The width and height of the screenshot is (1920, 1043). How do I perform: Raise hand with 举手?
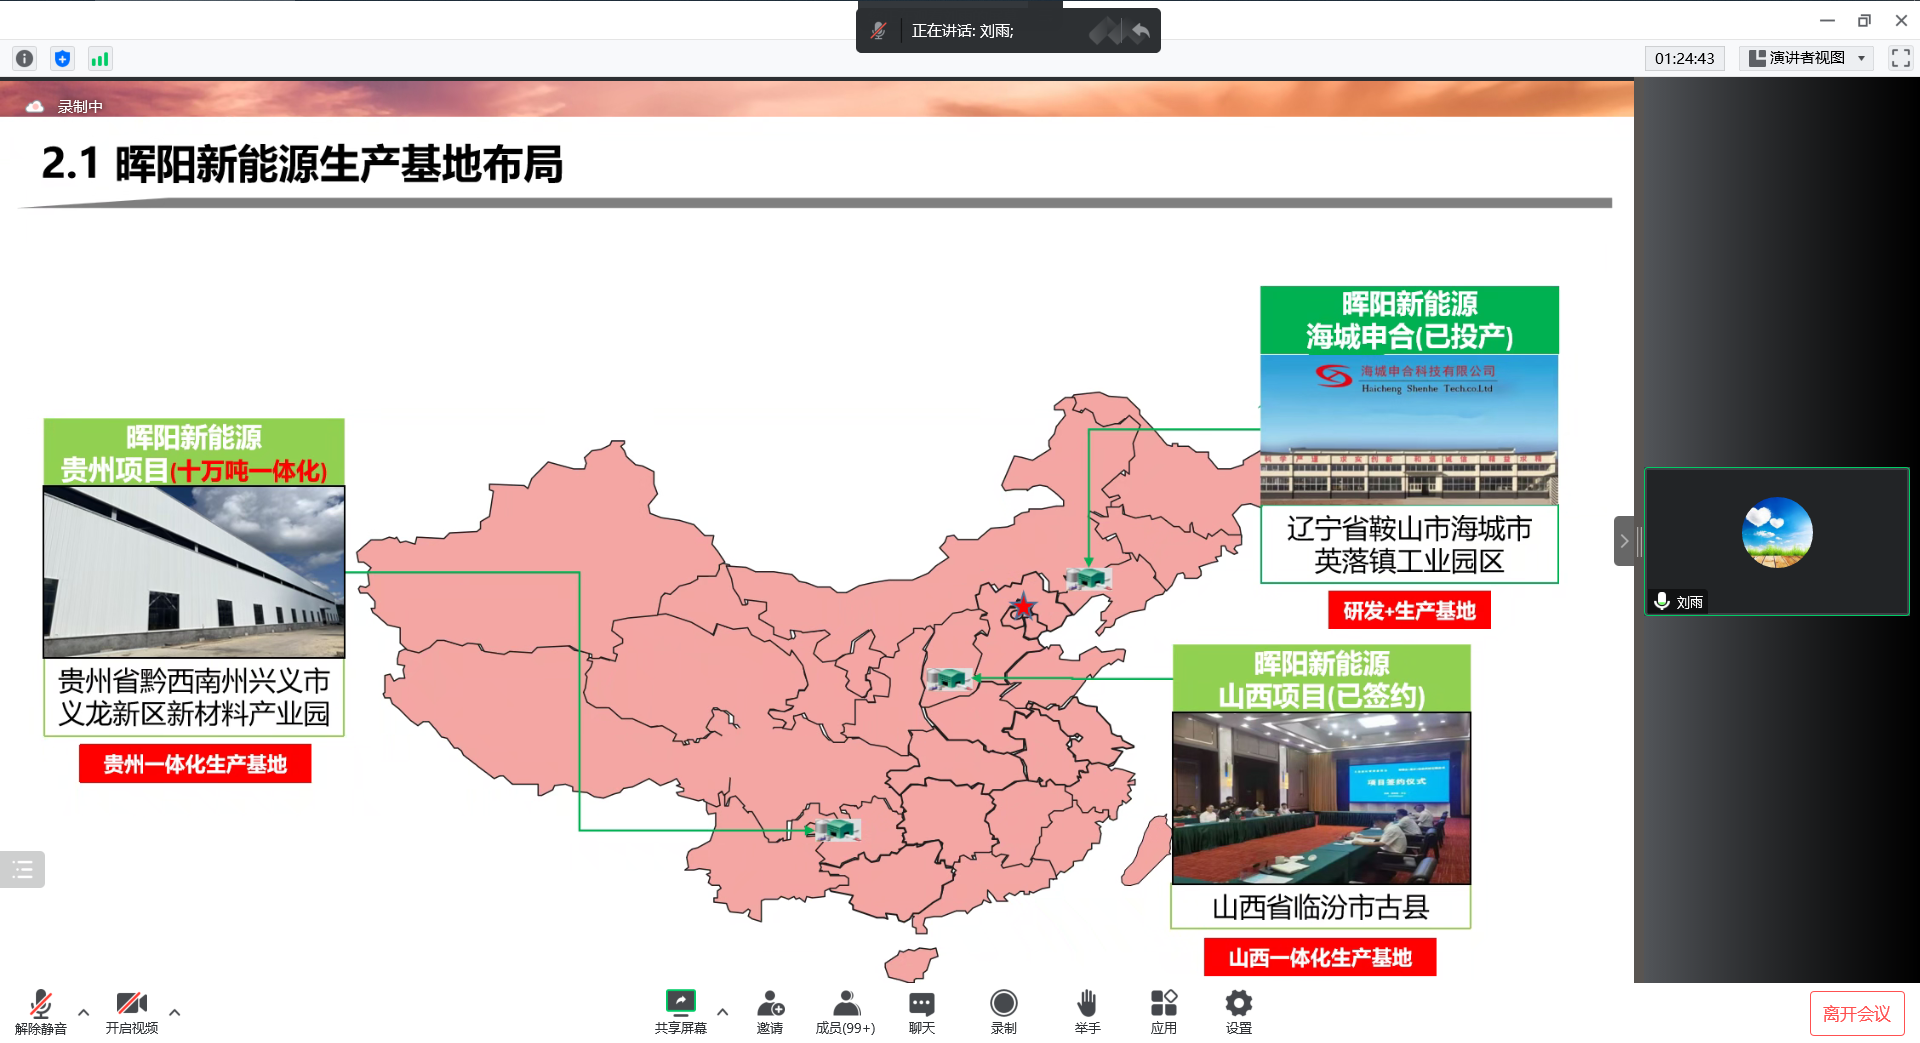[x=1087, y=1012]
